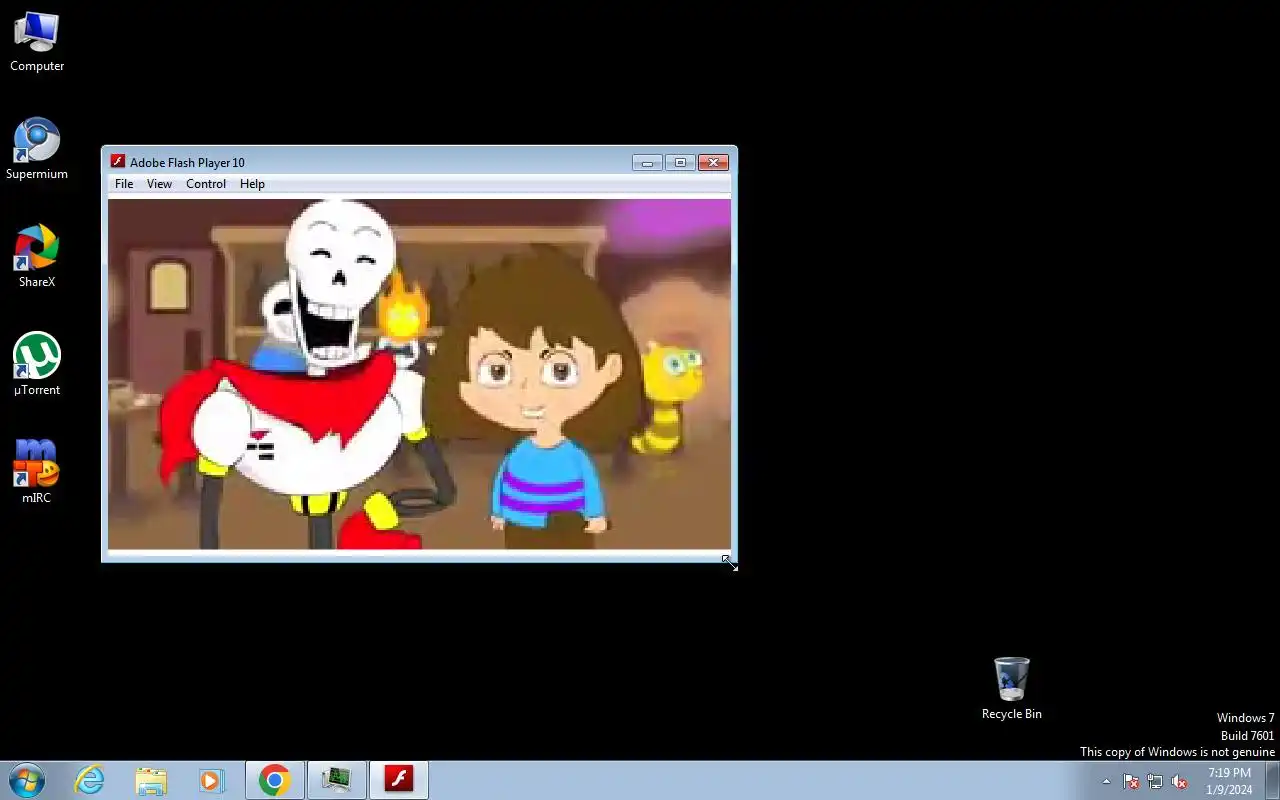Open the clock showing 7:19 PM
The height and width of the screenshot is (800, 1280).
click(x=1229, y=781)
